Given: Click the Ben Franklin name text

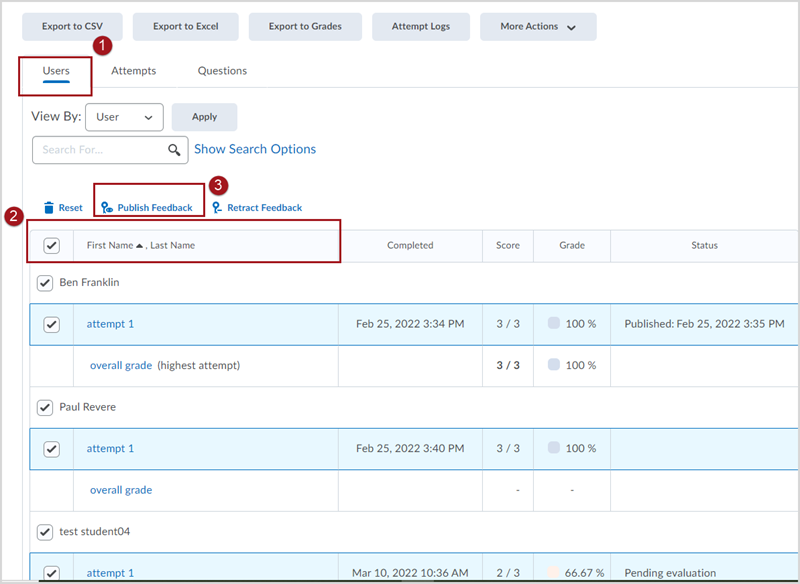Looking at the screenshot, I should click(89, 283).
